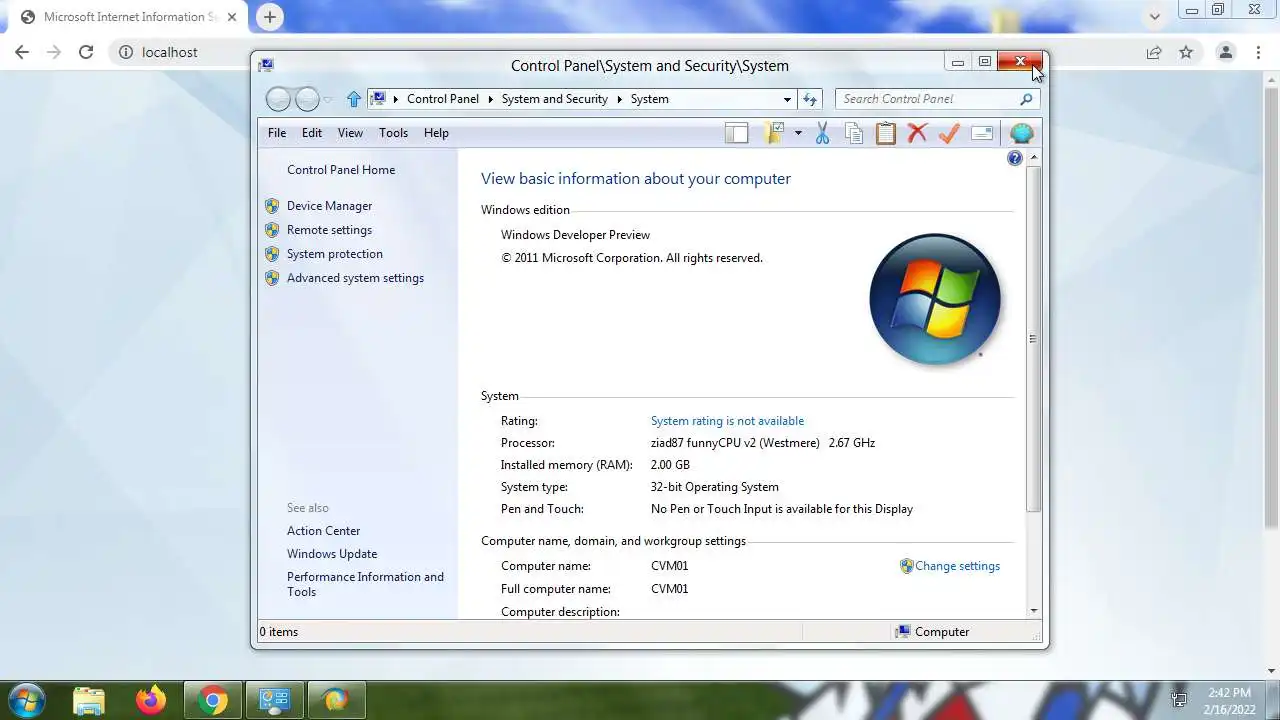Image resolution: width=1280 pixels, height=720 pixels.
Task: Open Device Manager link
Action: (x=329, y=206)
